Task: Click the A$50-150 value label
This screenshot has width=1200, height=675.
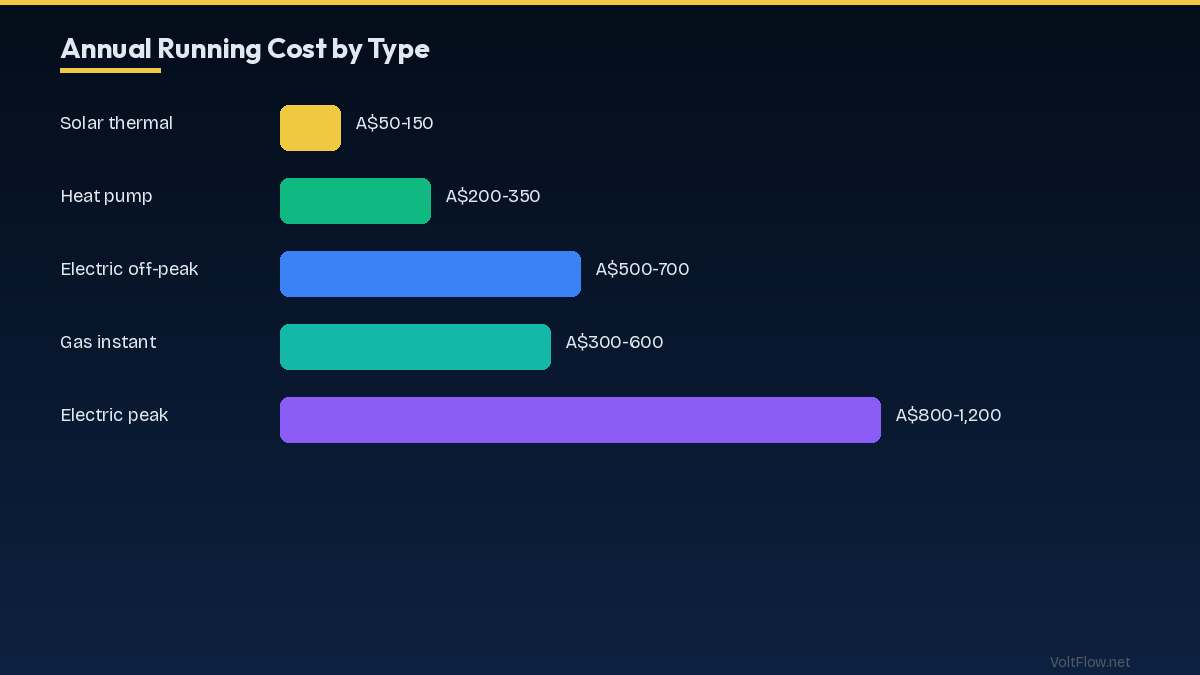Action: point(394,123)
